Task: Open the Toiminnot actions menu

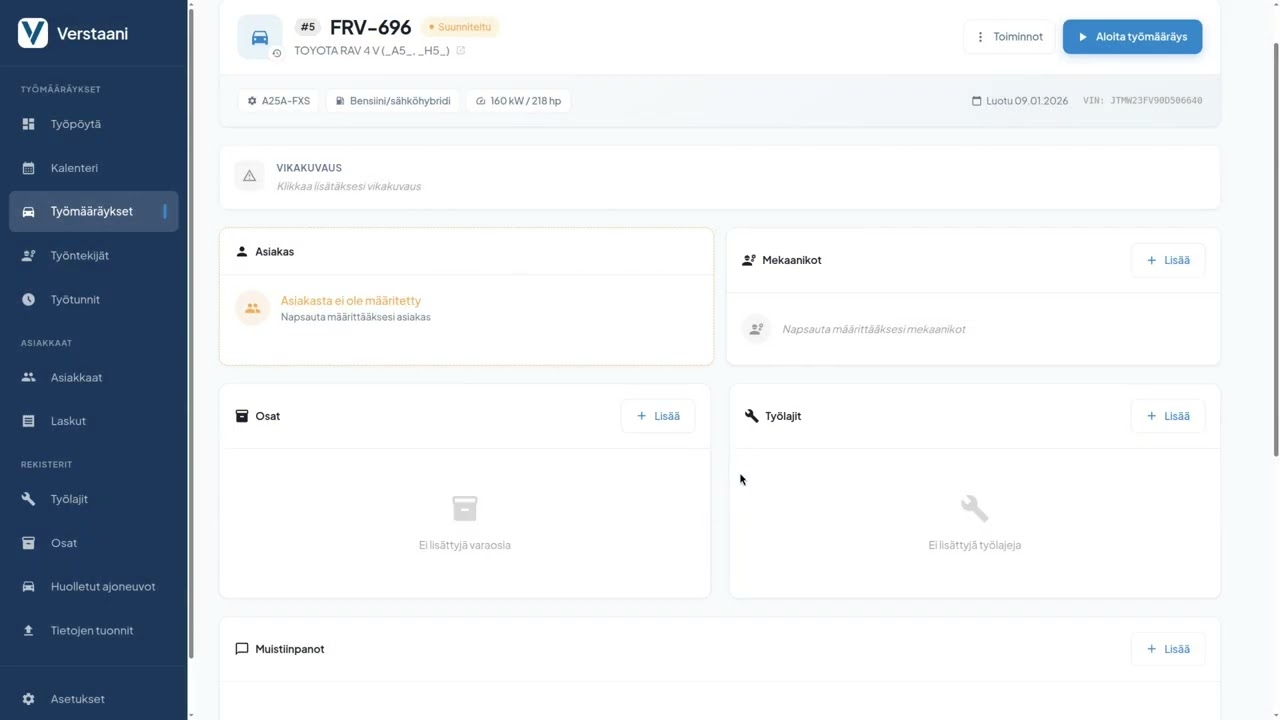Action: [1009, 37]
